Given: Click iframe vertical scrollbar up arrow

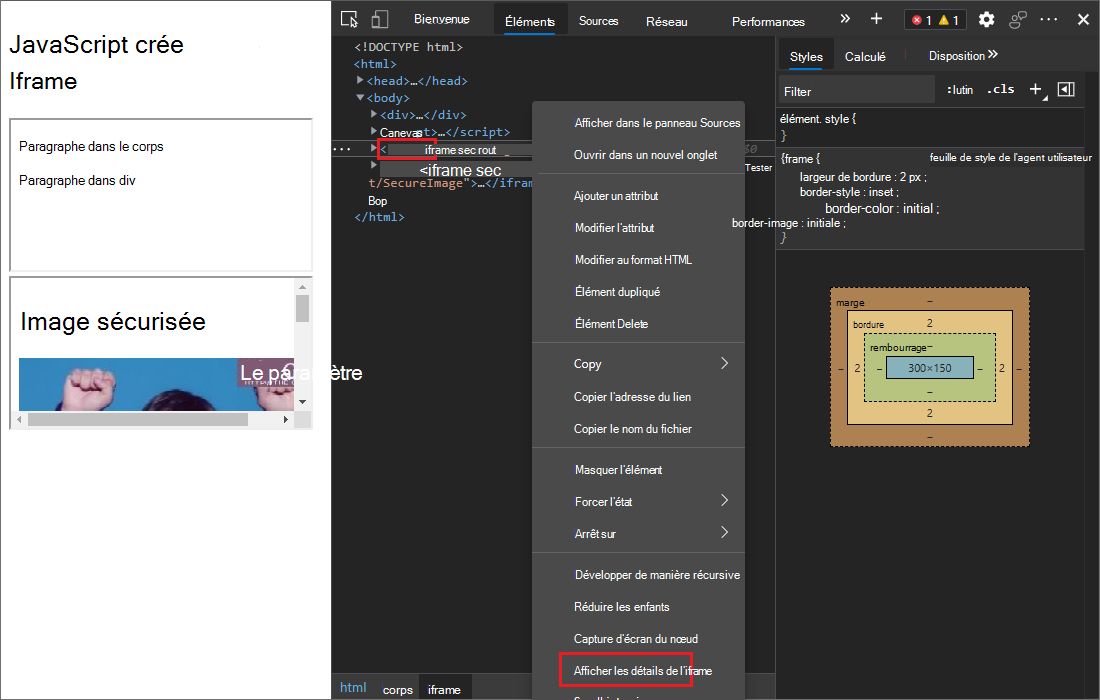Looking at the screenshot, I should (x=302, y=286).
